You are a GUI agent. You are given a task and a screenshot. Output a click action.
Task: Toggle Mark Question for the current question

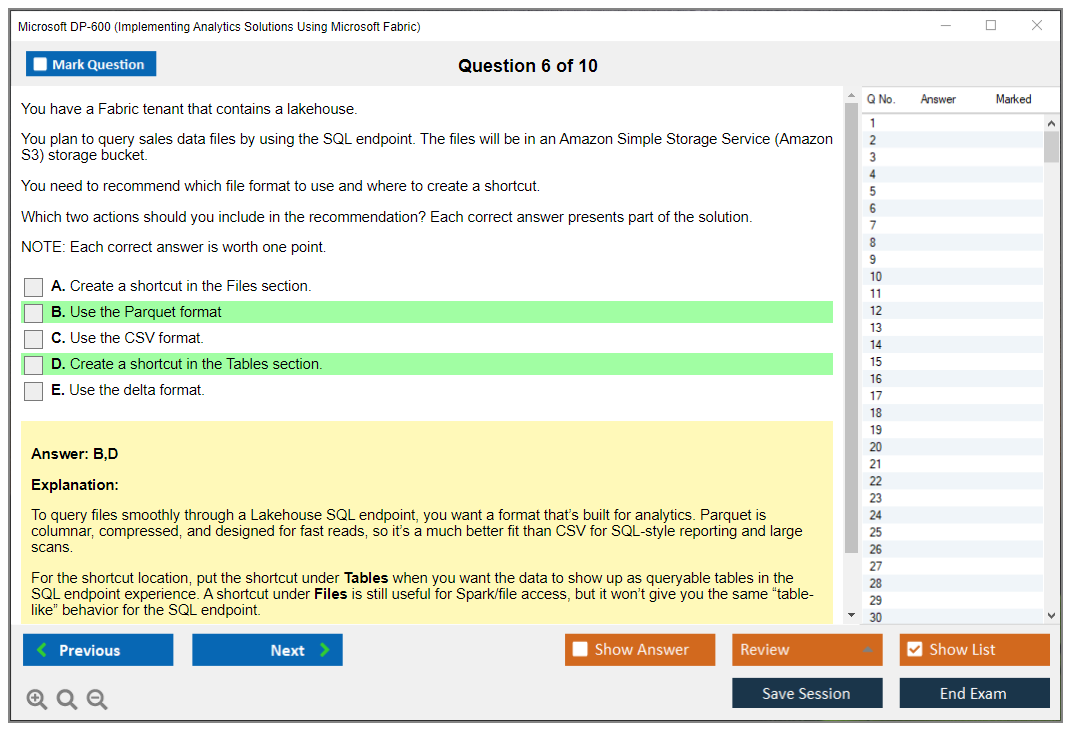pos(91,63)
